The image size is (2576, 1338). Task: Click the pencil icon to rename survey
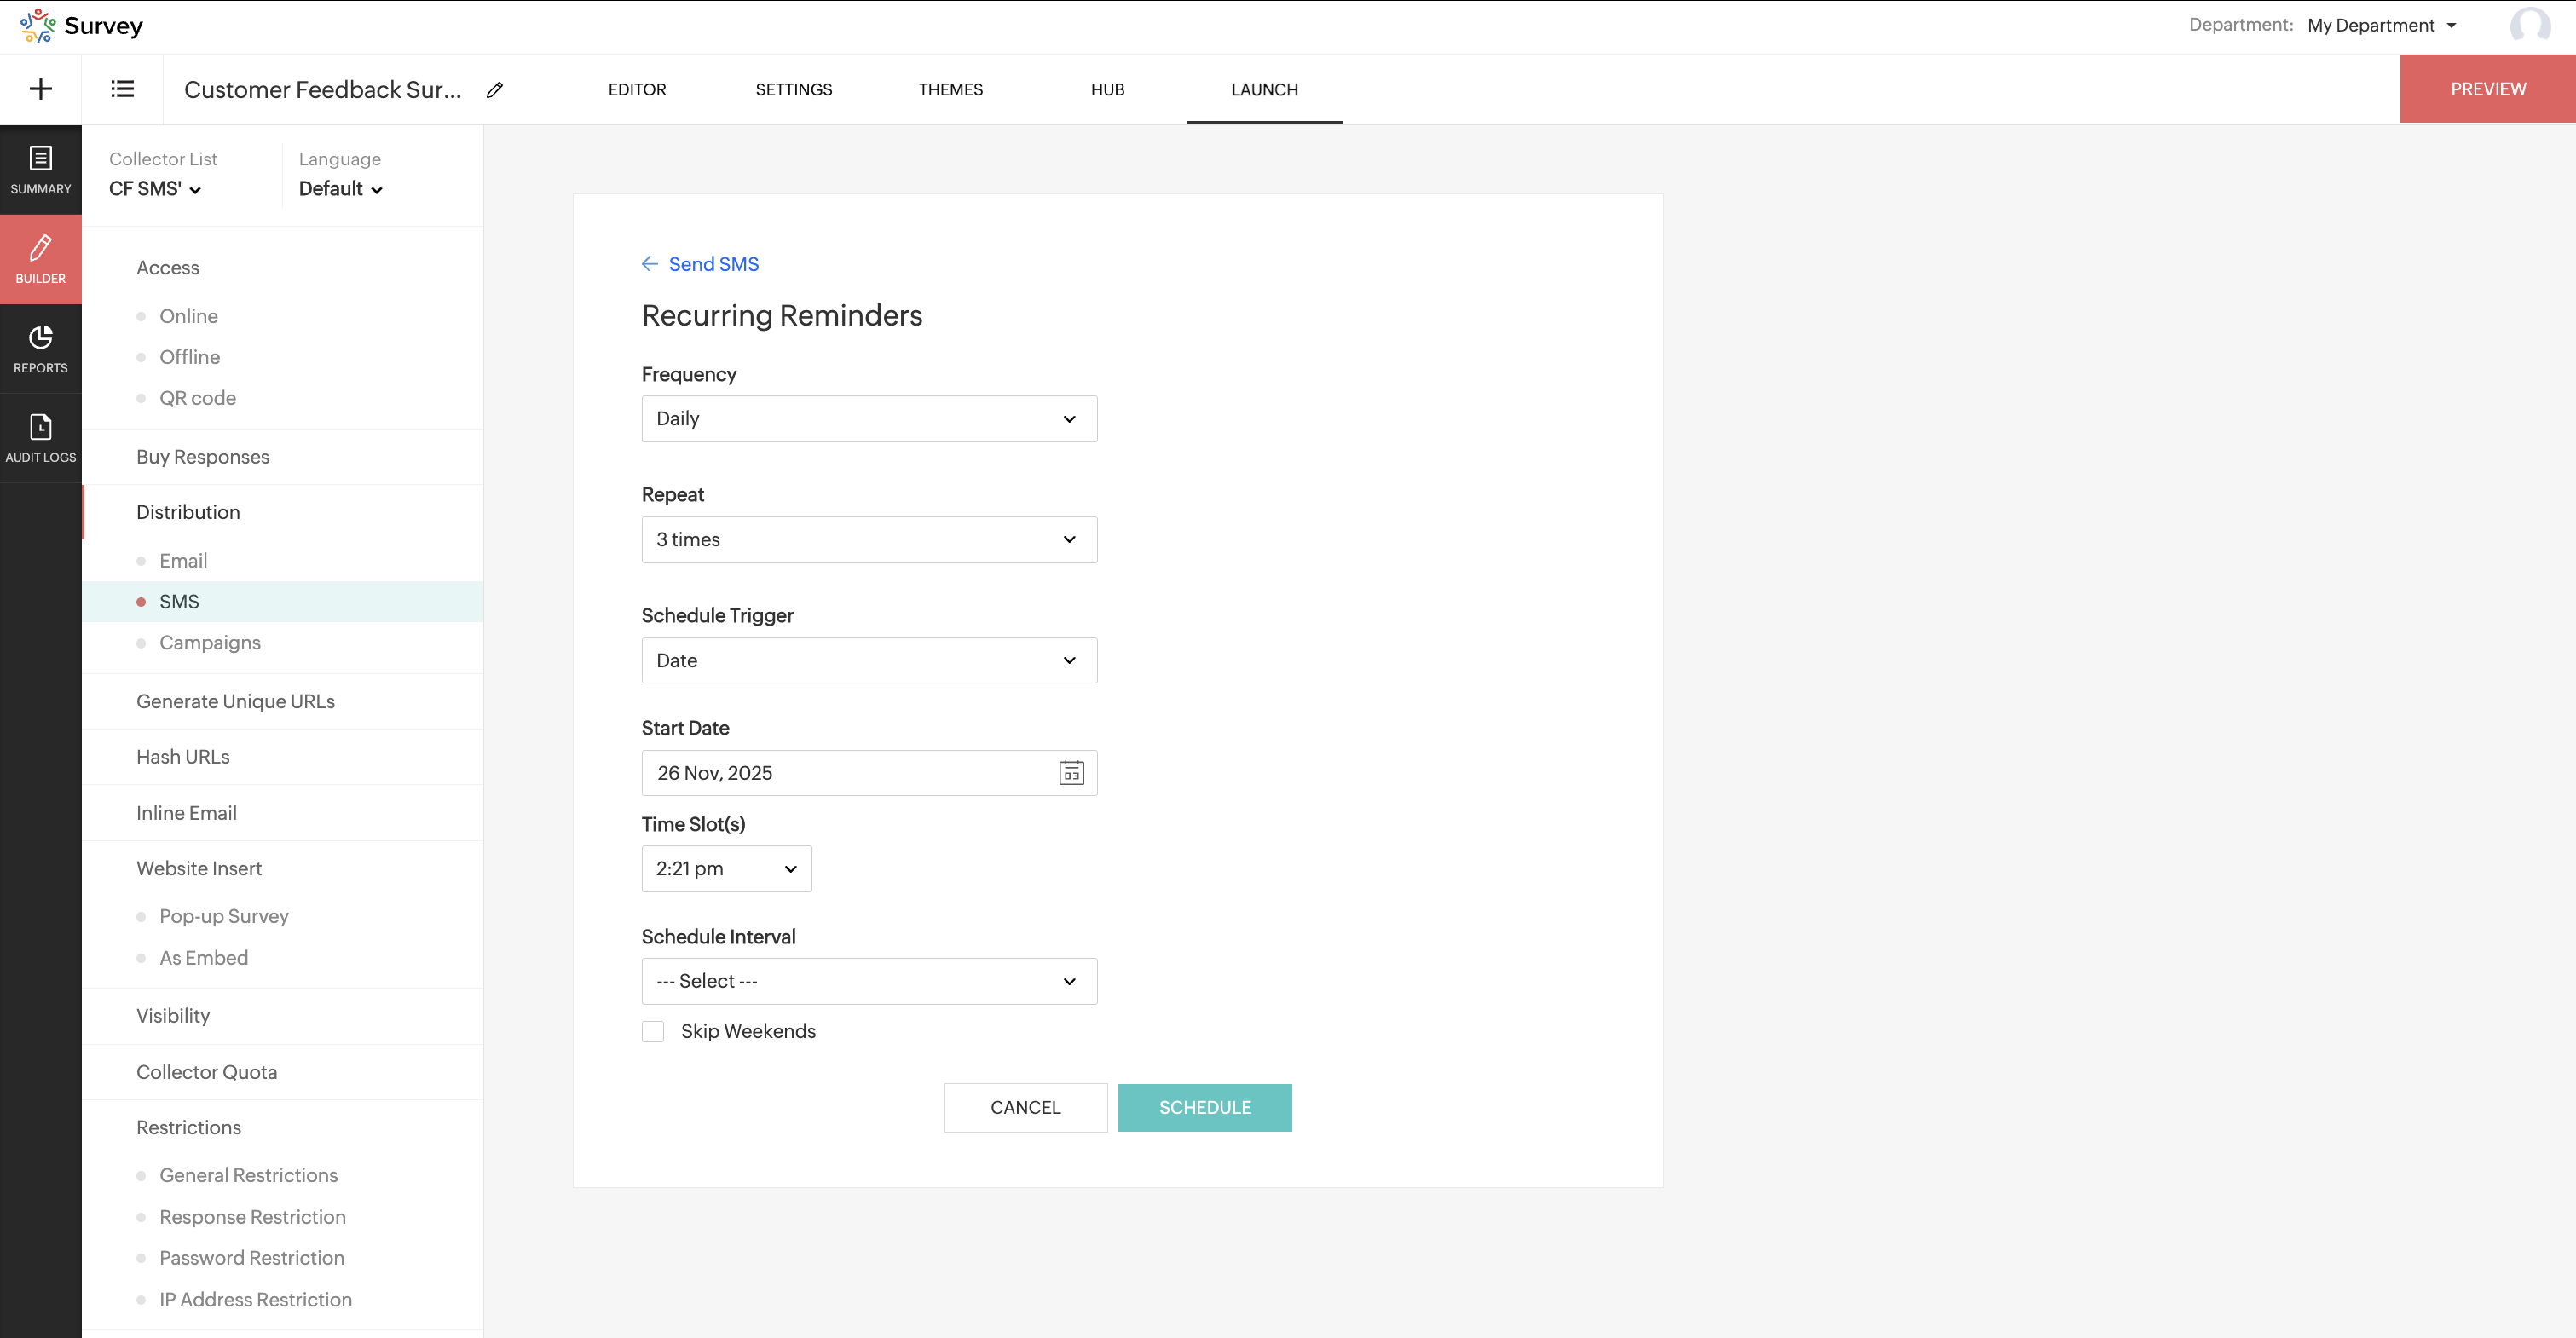click(x=494, y=90)
